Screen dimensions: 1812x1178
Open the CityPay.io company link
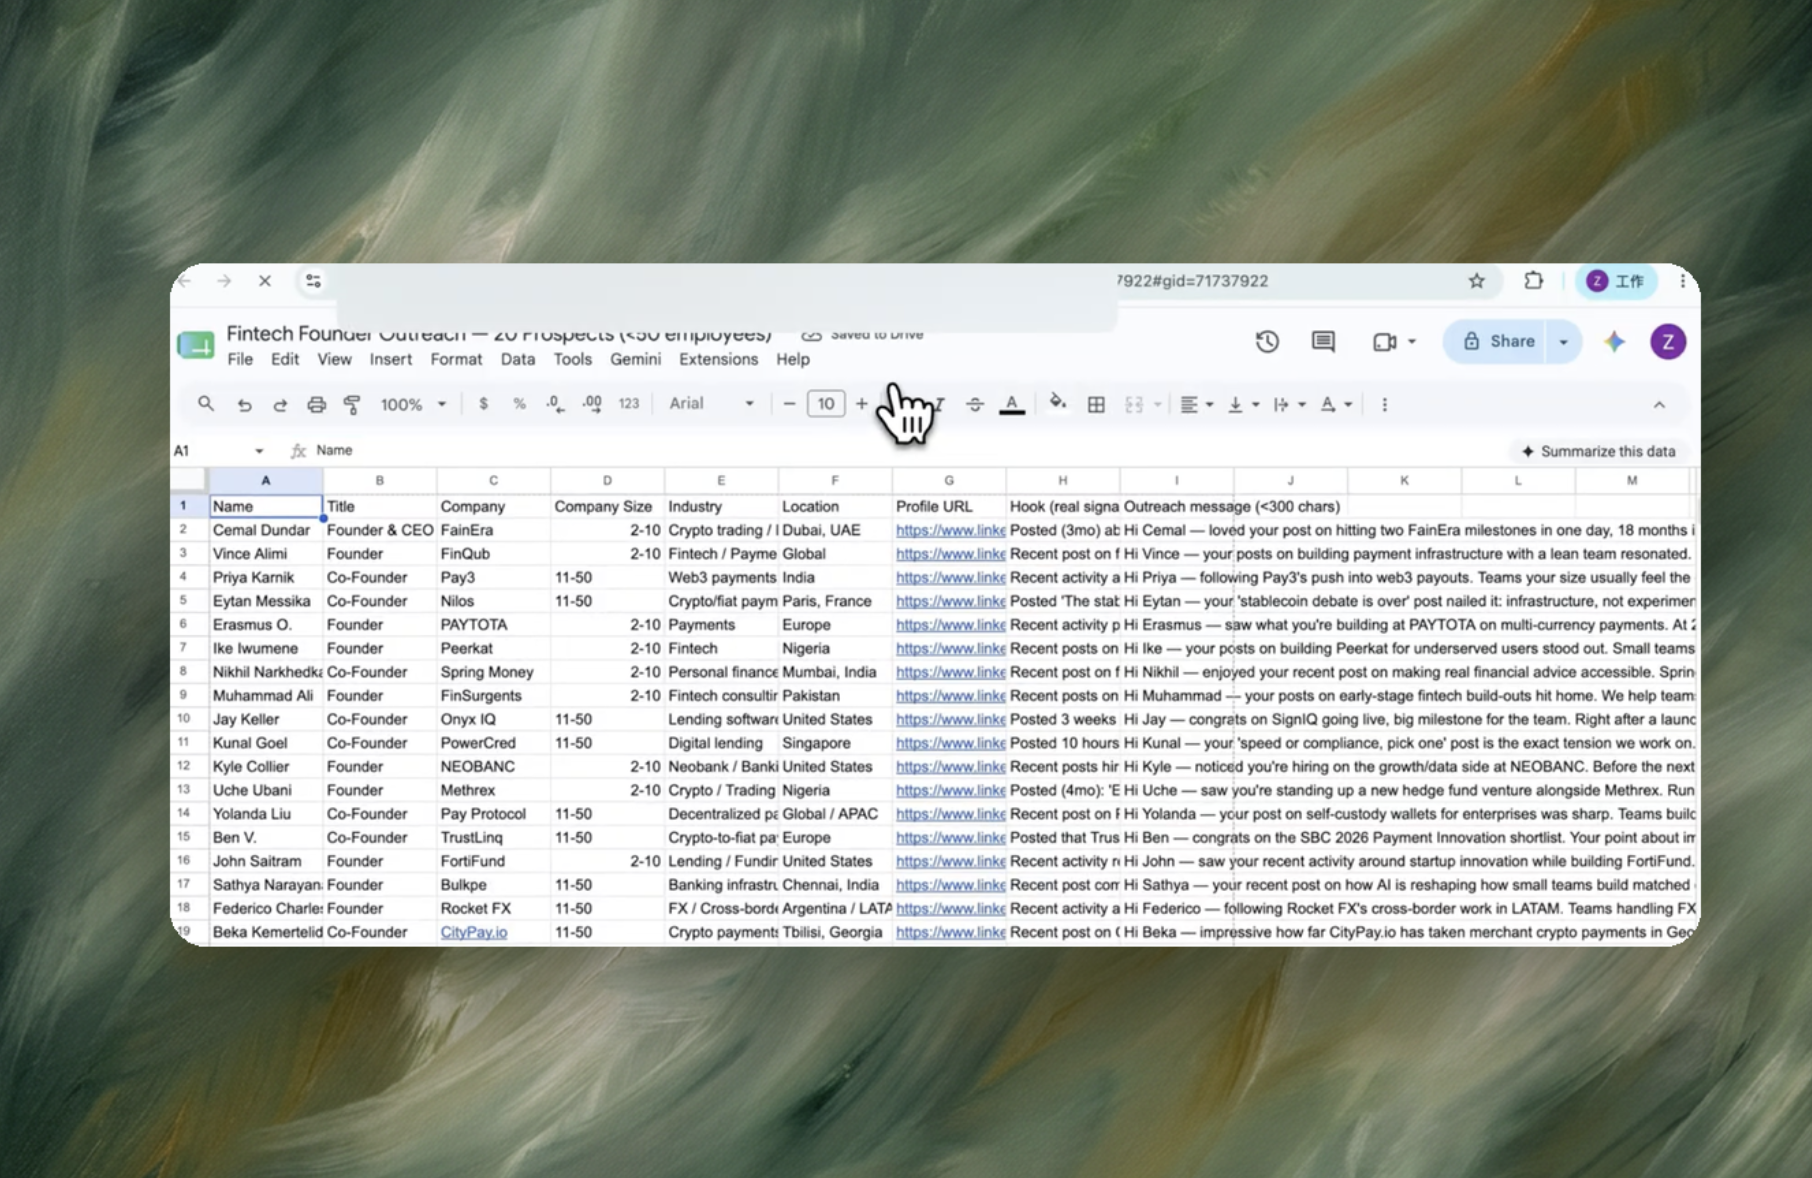[473, 932]
